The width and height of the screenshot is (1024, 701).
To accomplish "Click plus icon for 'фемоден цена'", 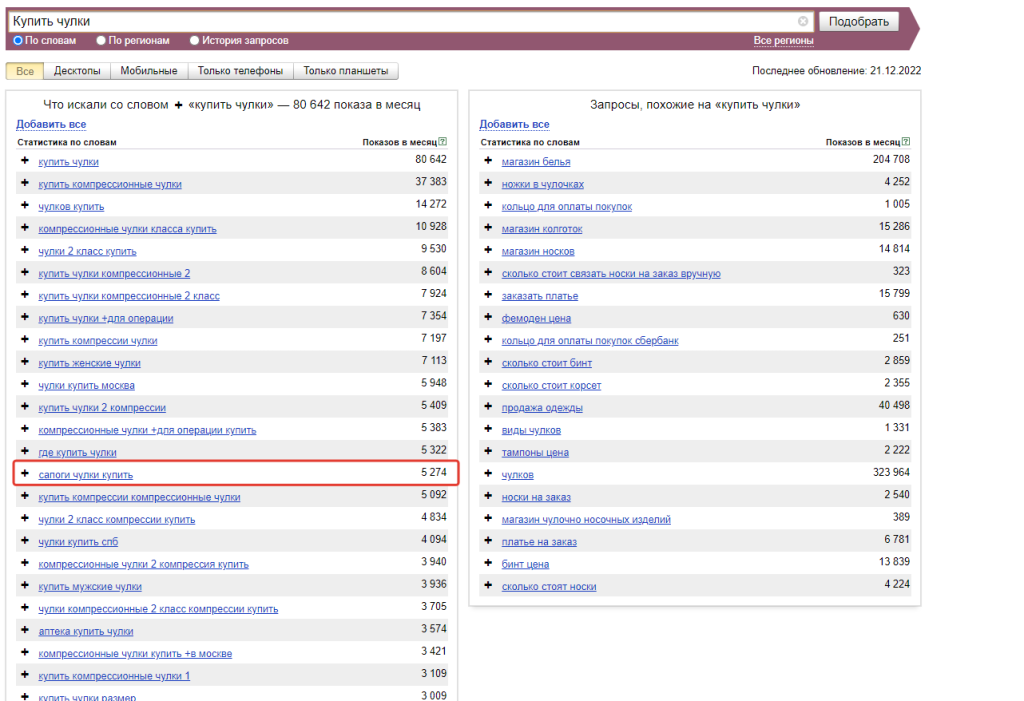I will tap(488, 317).
